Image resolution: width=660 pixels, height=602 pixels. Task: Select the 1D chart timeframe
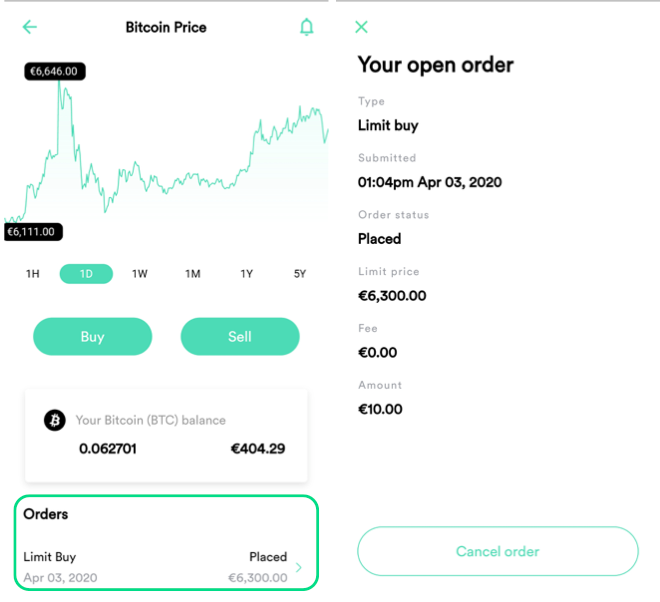[x=86, y=274]
